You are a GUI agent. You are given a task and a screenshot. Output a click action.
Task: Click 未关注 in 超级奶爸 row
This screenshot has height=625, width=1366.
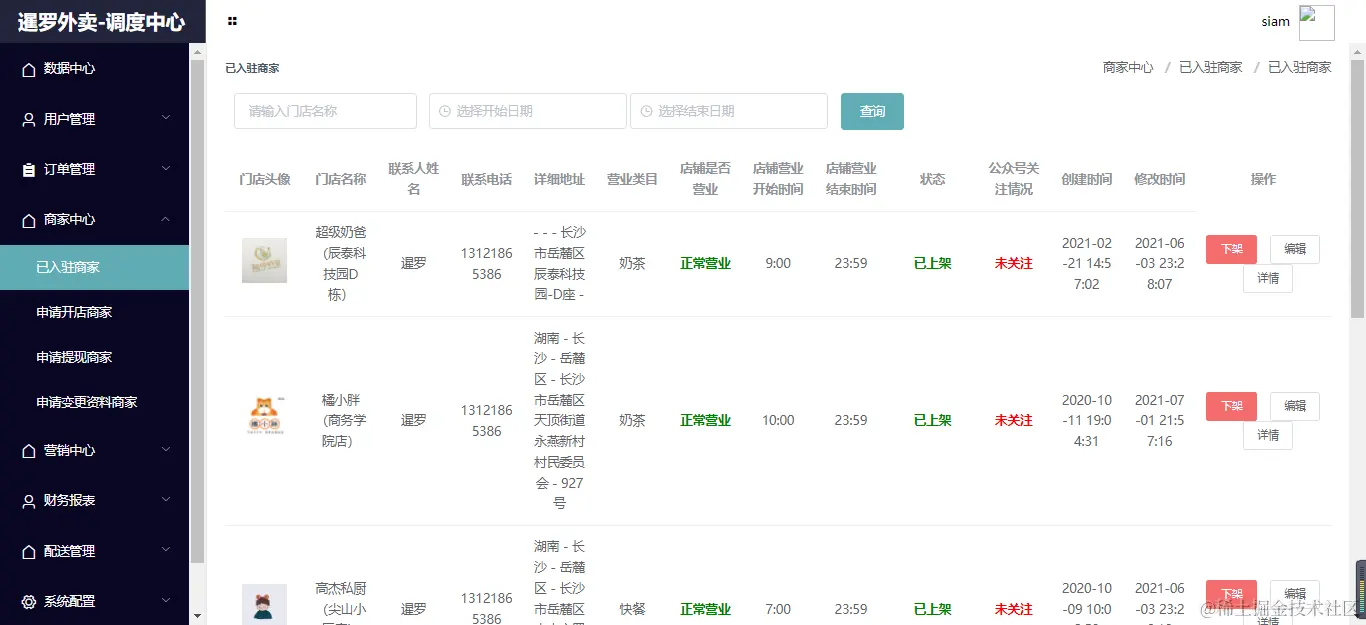tap(1014, 264)
